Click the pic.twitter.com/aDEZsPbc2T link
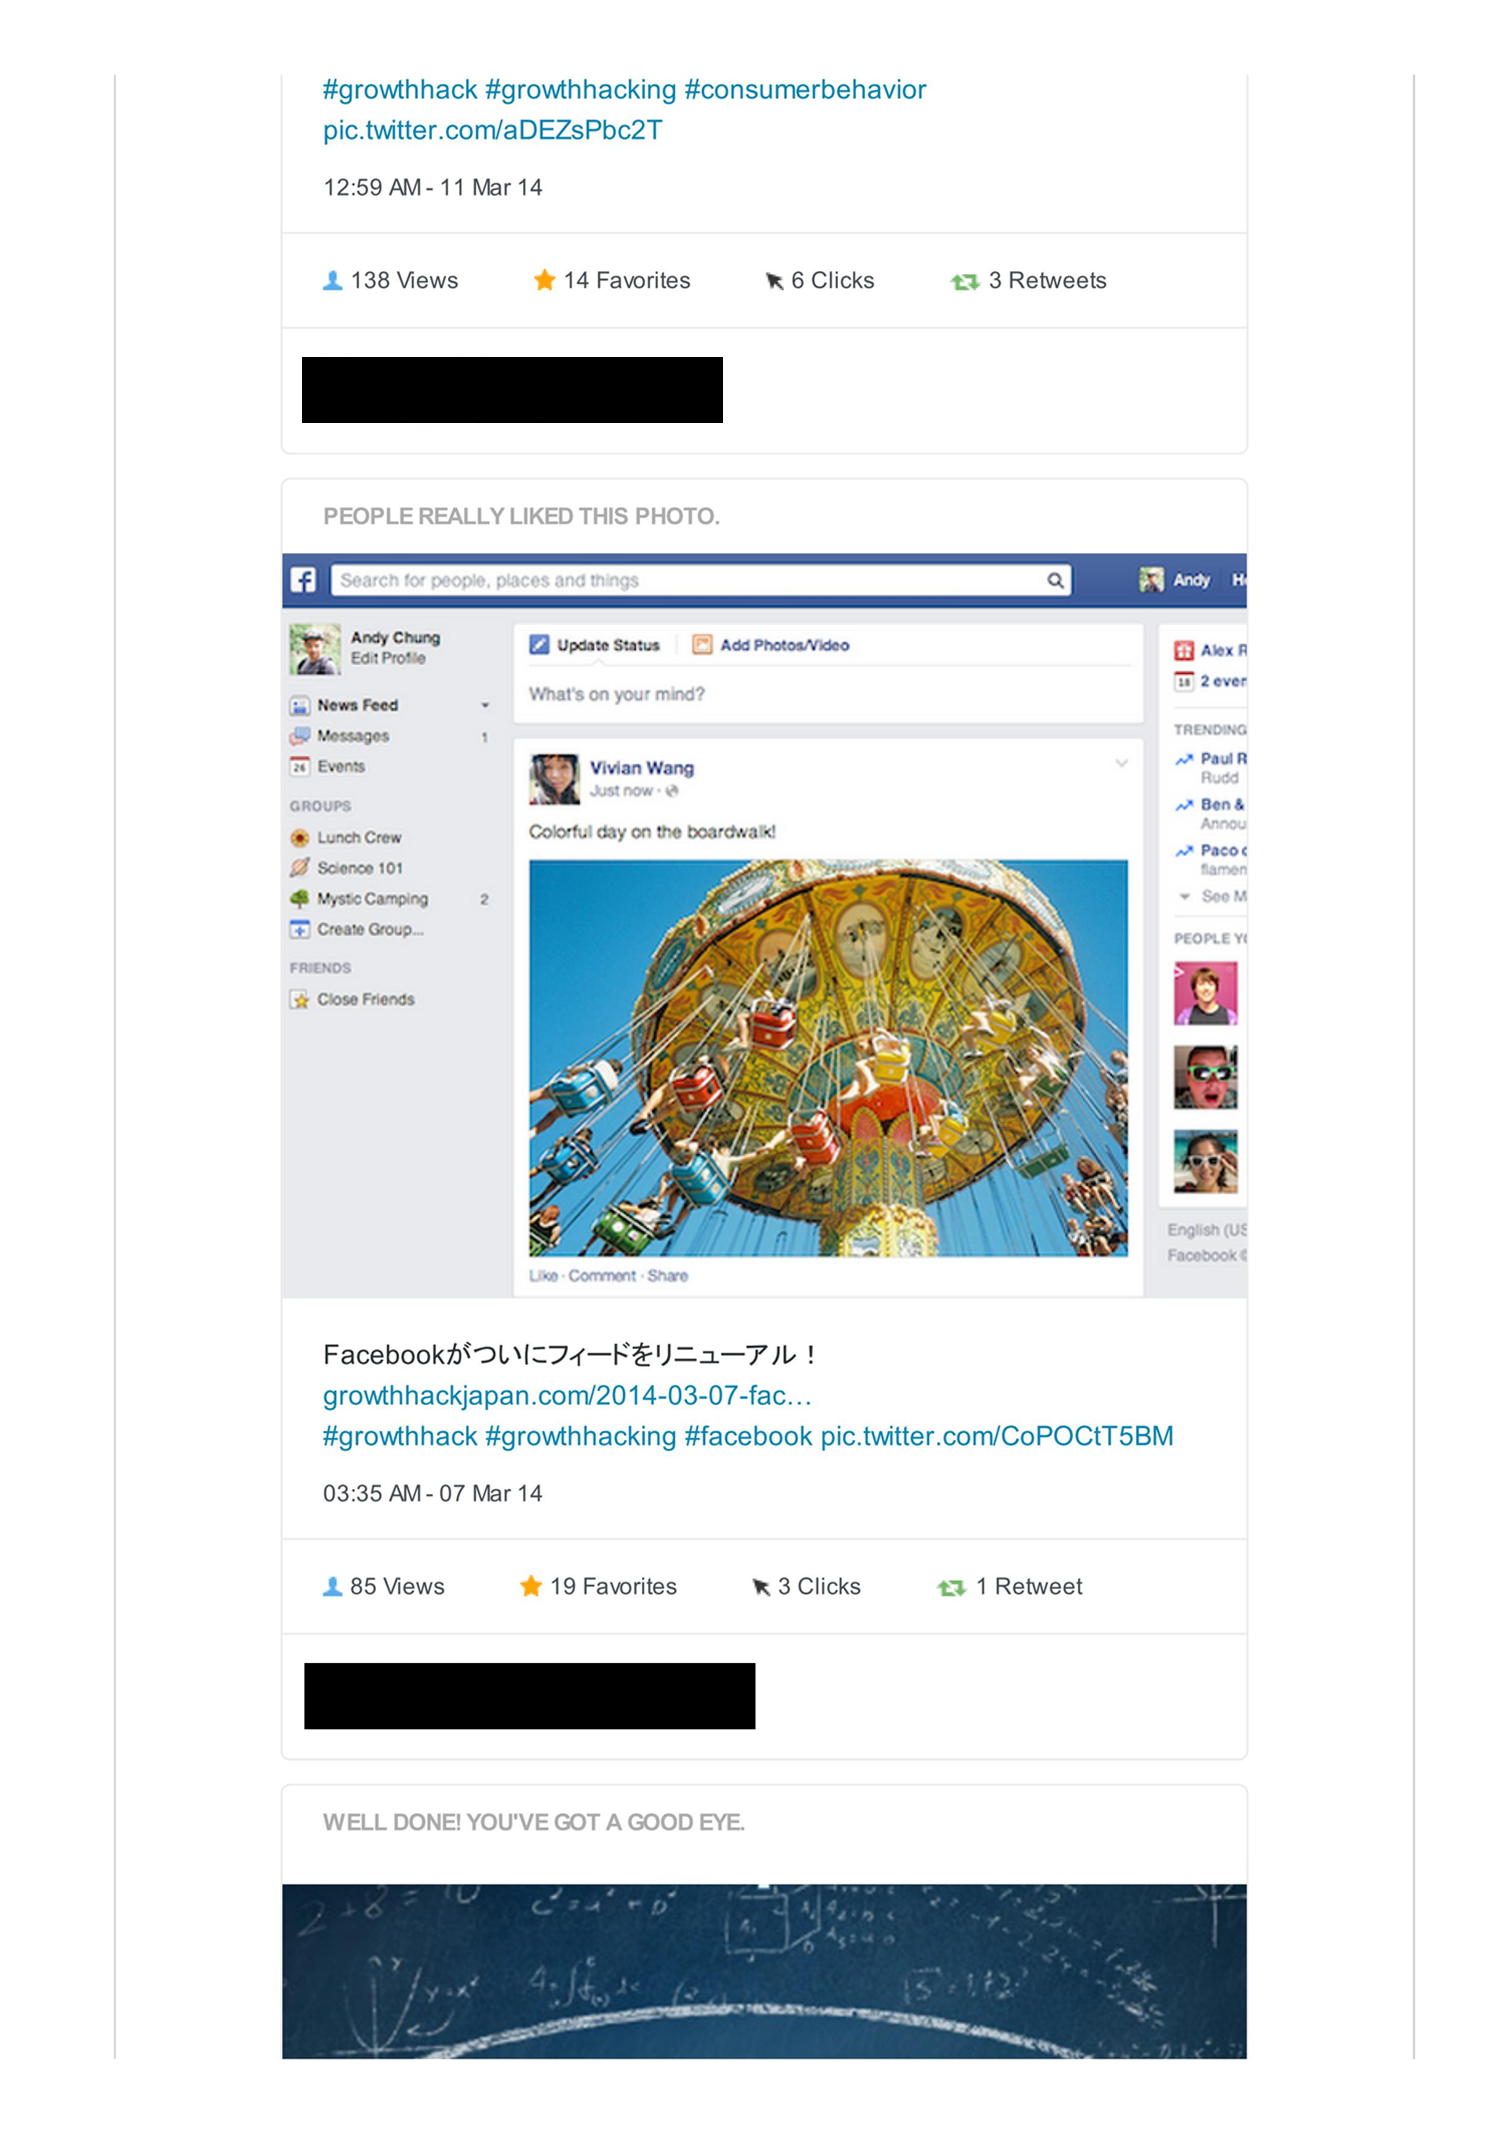Image resolution: width=1511 pixels, height=2132 pixels. coord(492,131)
